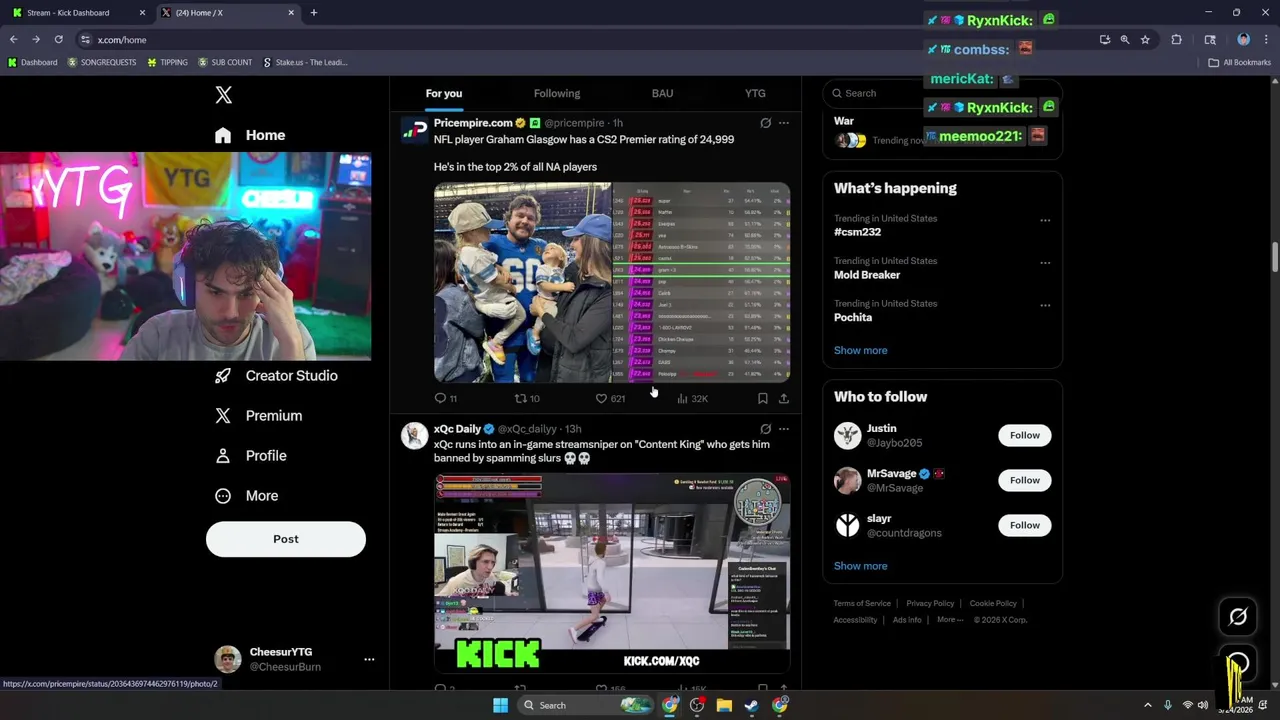Viewport: 1280px width, 720px height.
Task: Open the All Bookmarks folder
Action: pos(1239,63)
